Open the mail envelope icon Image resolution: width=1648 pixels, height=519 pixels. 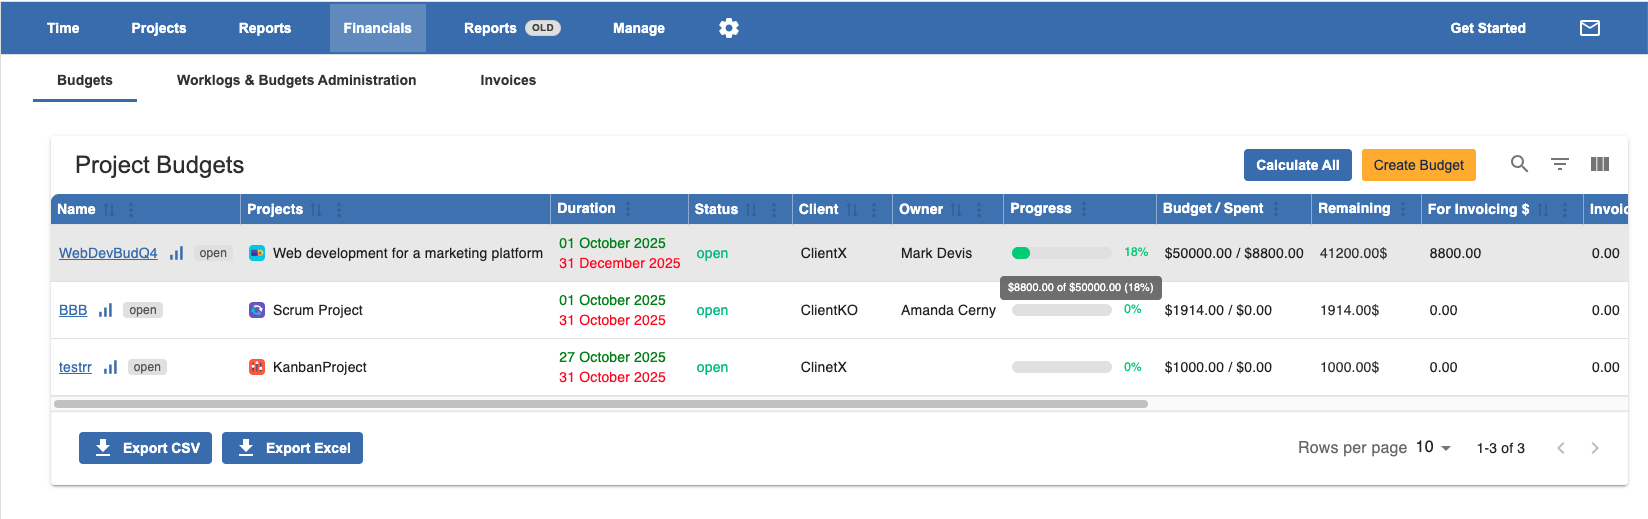[1590, 28]
